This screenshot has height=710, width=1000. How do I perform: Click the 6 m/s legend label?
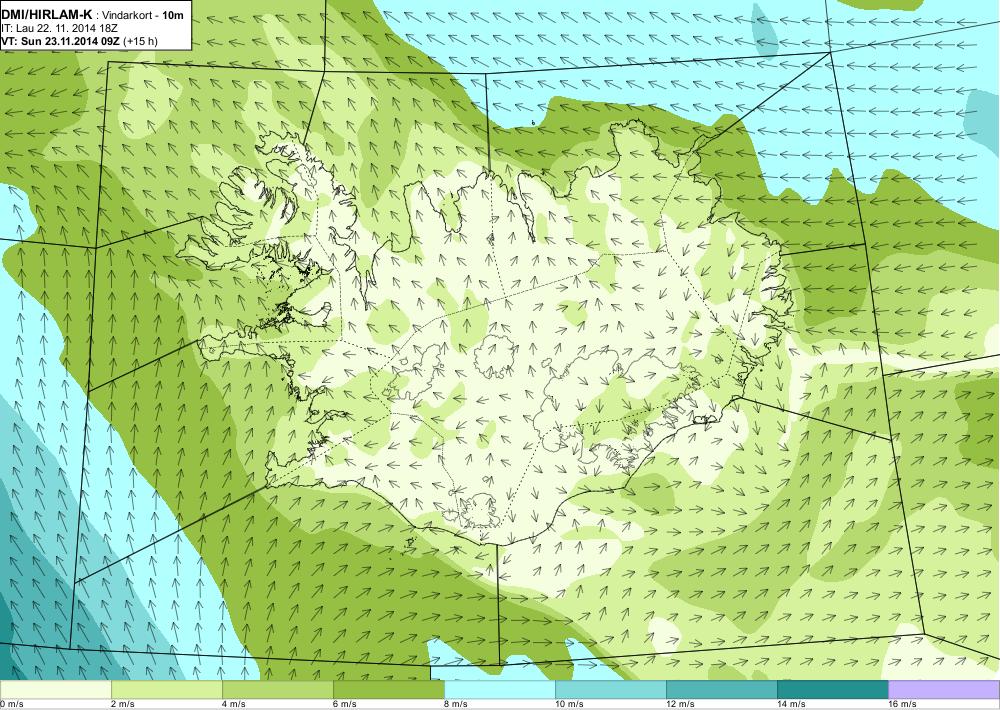click(345, 704)
